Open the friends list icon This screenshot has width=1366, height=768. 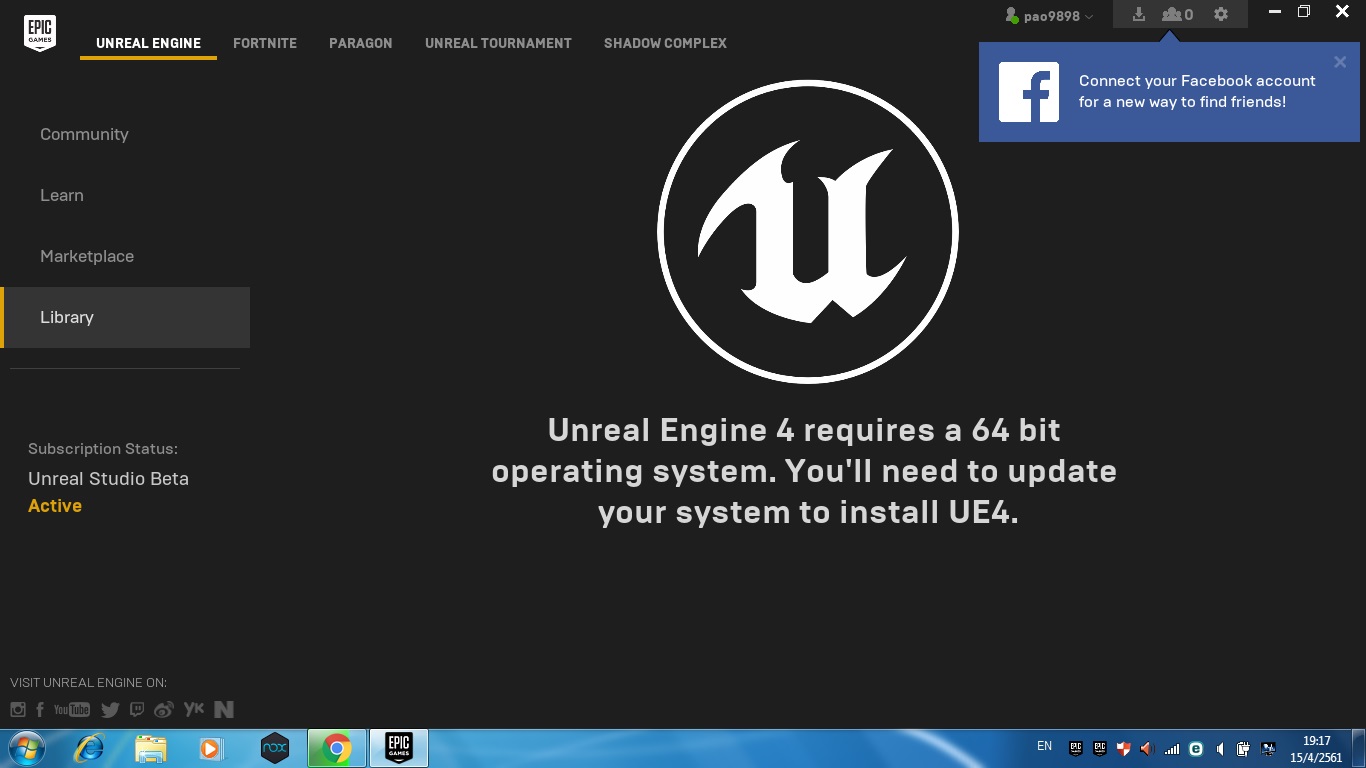pyautogui.click(x=1177, y=15)
